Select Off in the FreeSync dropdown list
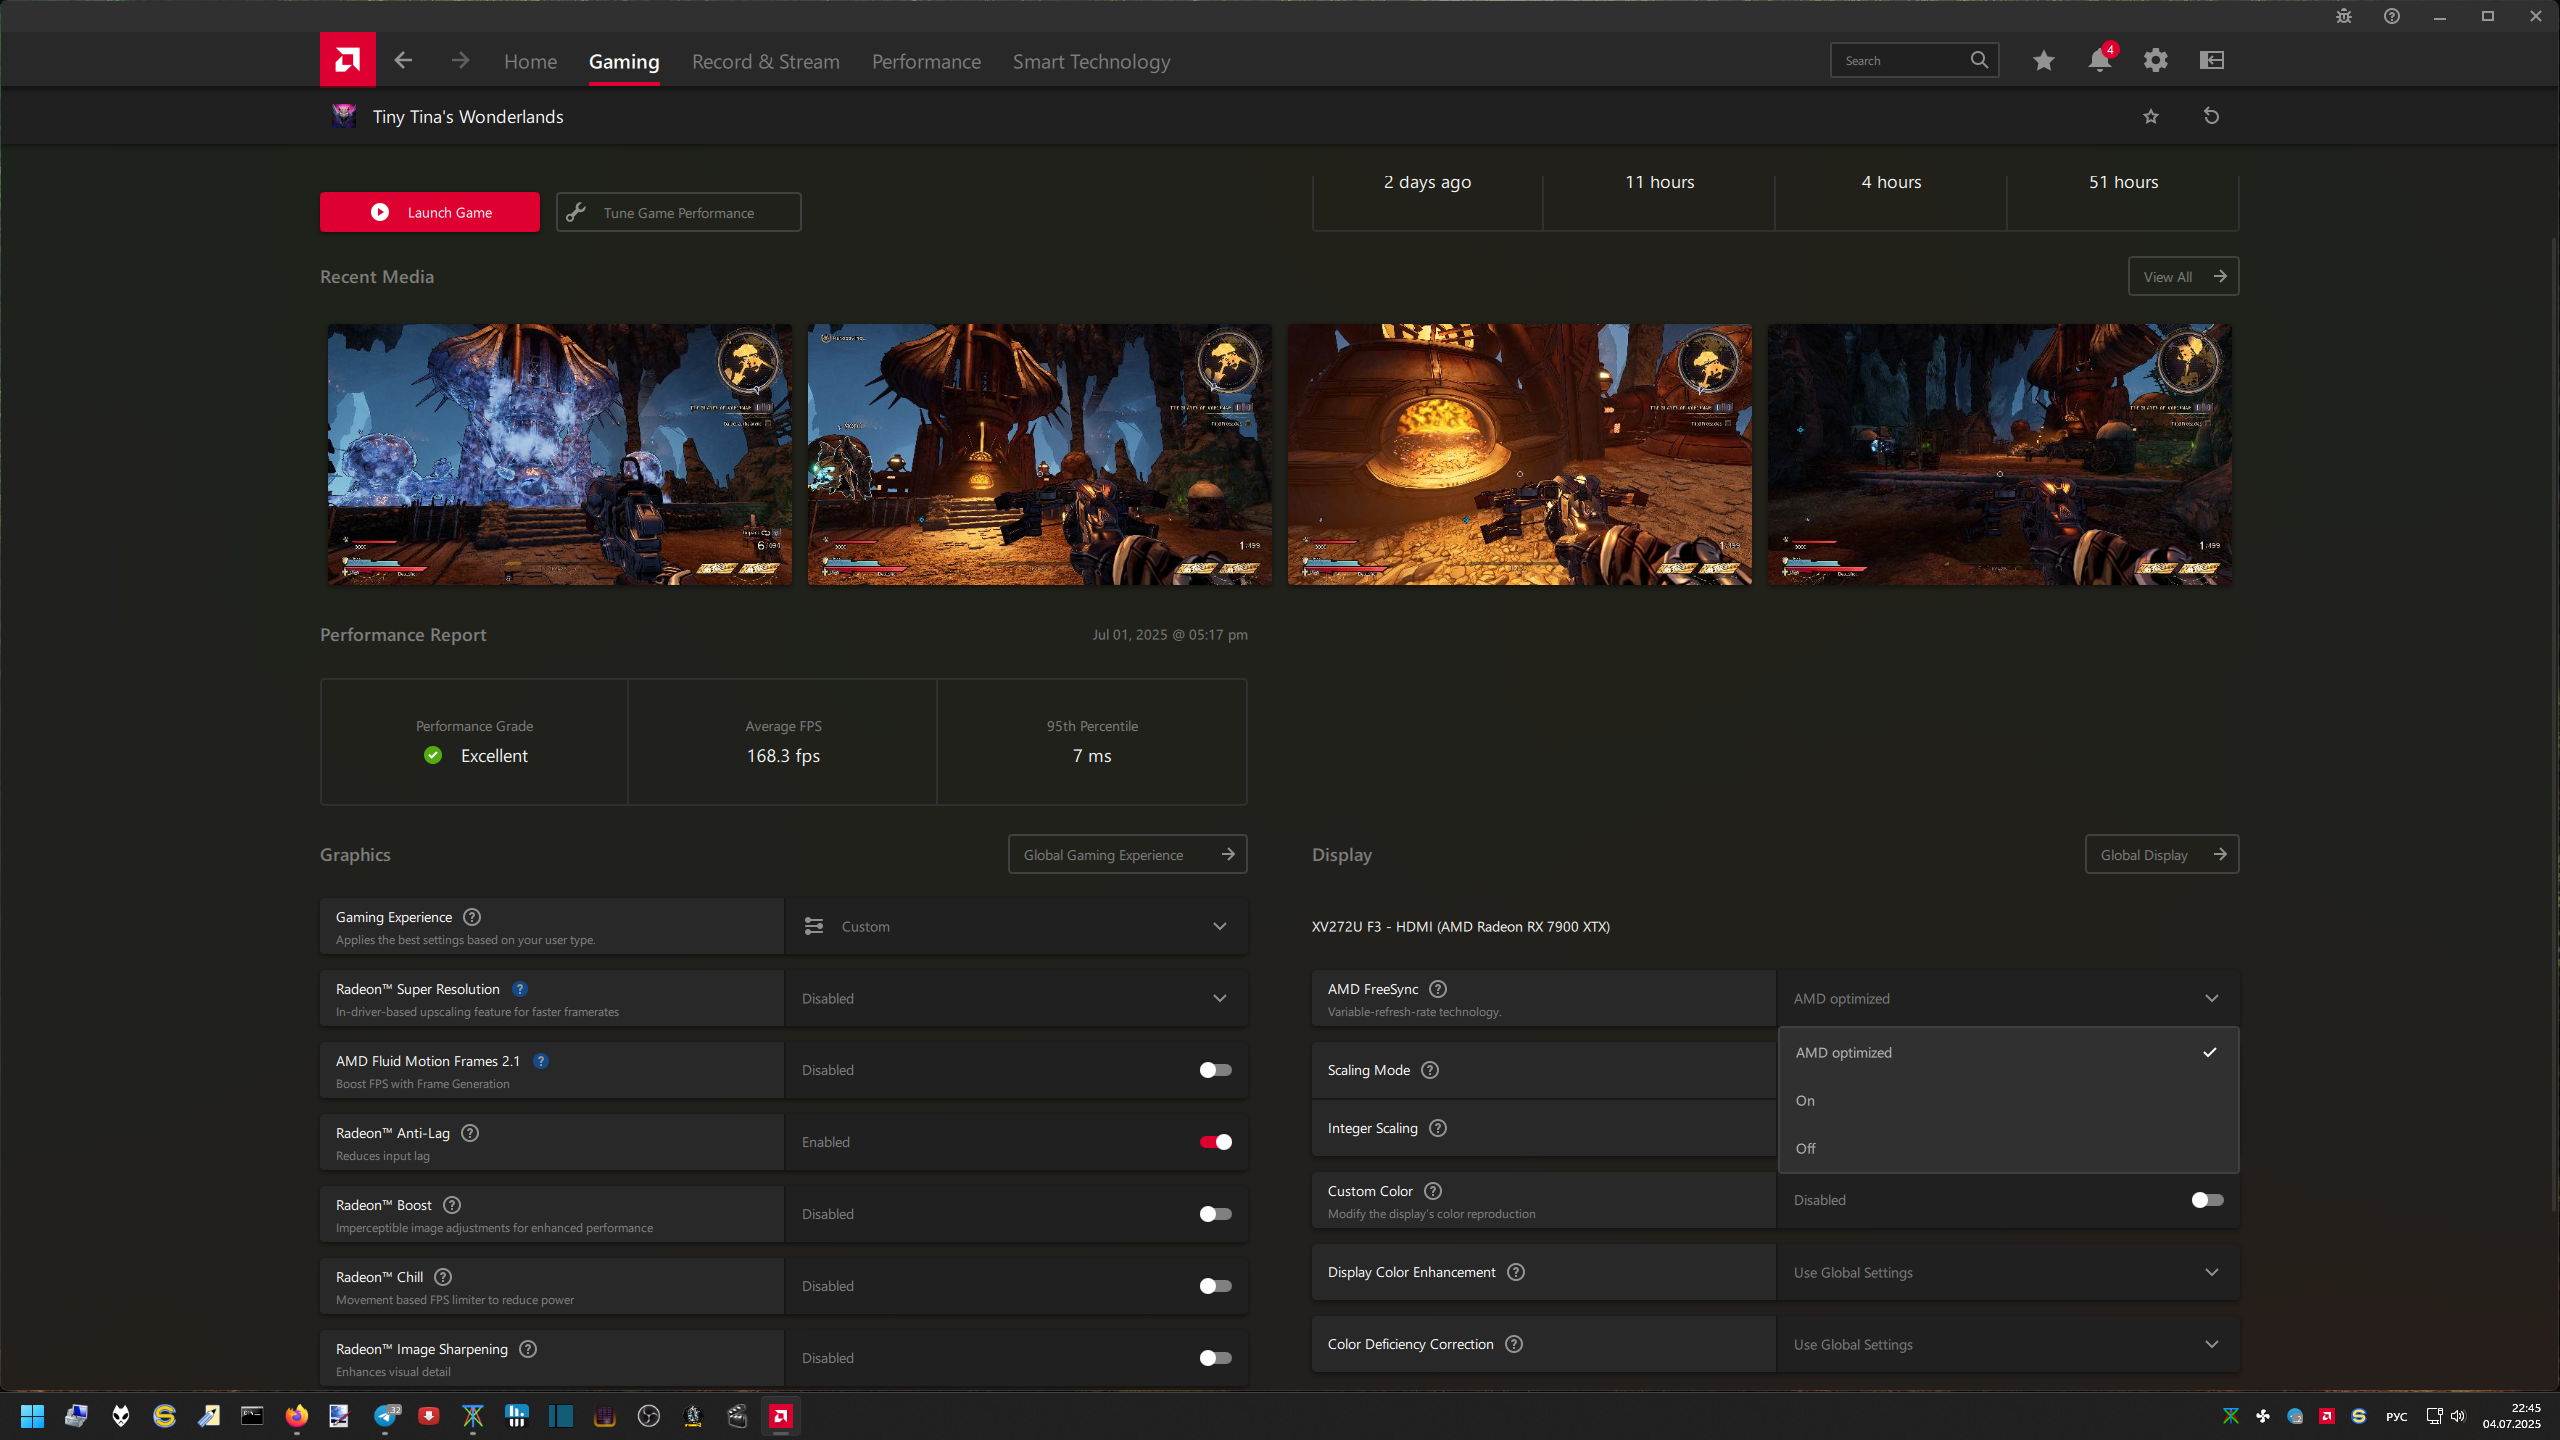2560x1440 pixels. click(1806, 1148)
